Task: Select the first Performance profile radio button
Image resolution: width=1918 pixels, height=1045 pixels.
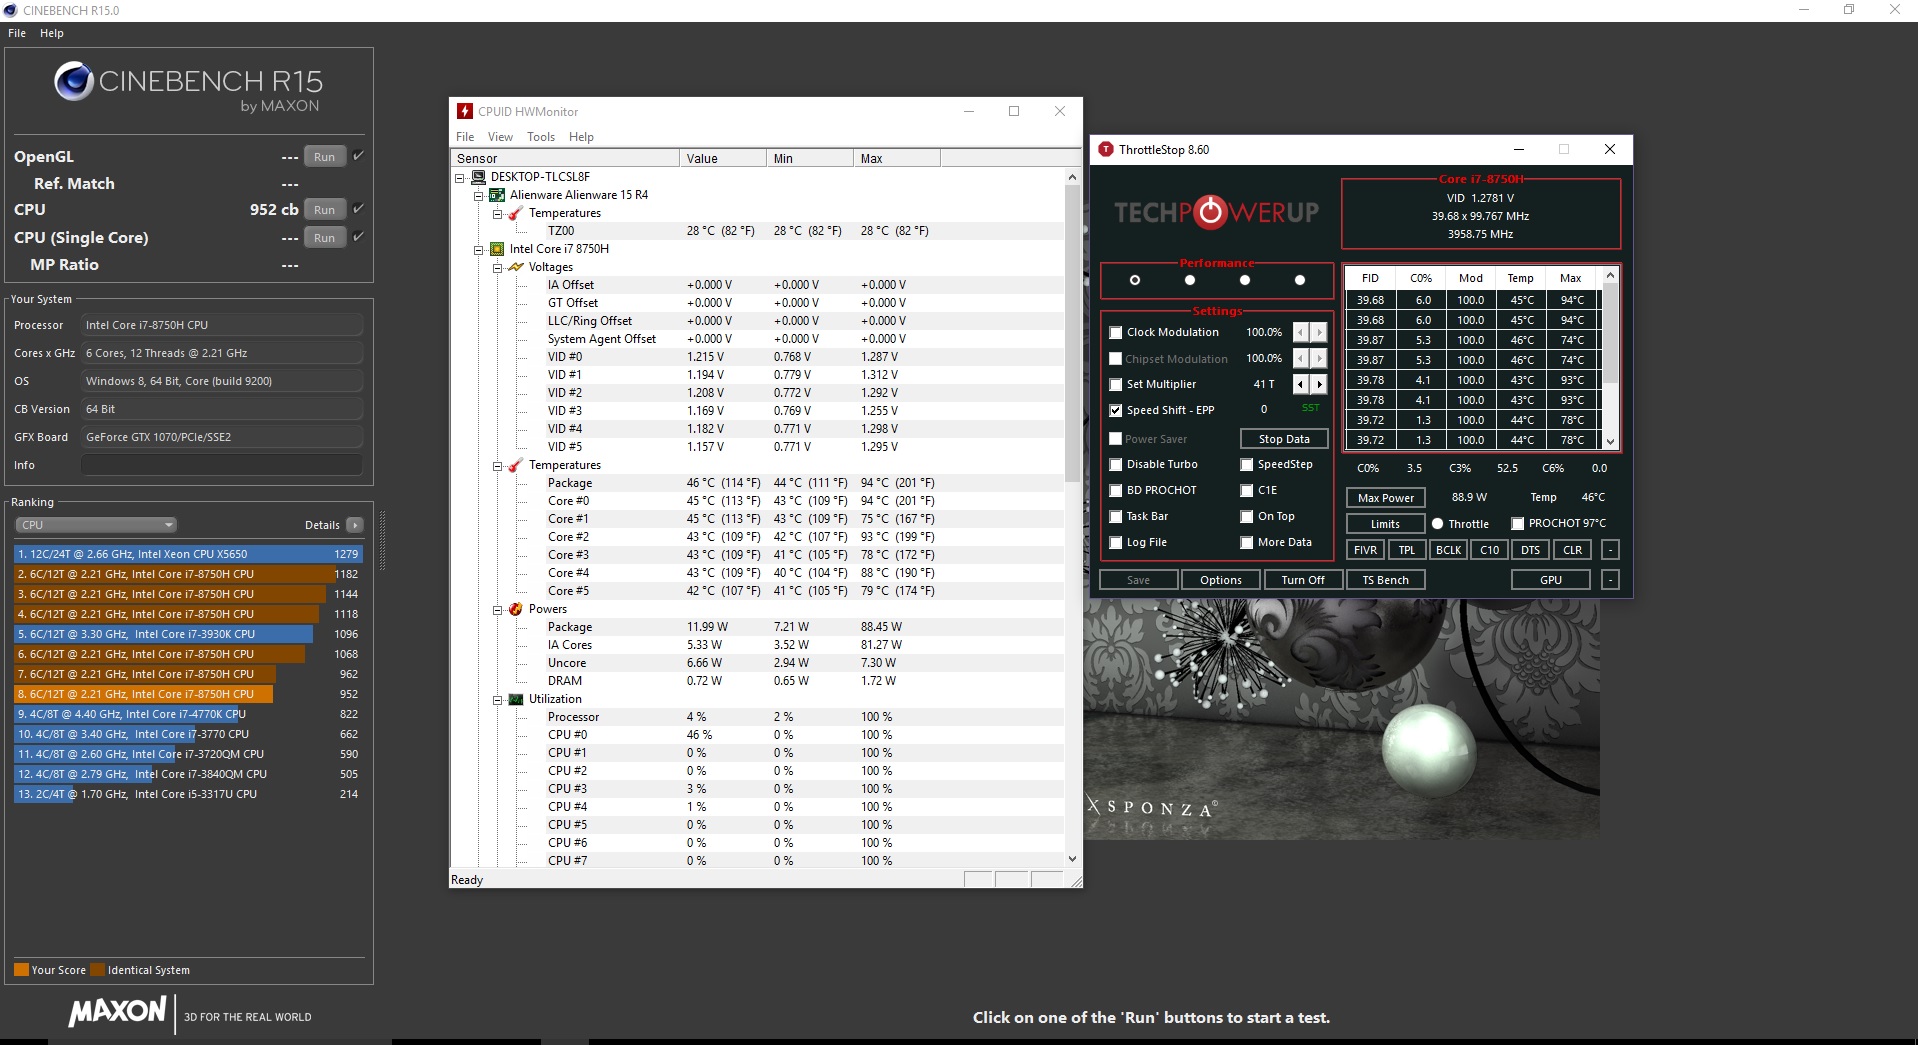Action: point(1135,280)
